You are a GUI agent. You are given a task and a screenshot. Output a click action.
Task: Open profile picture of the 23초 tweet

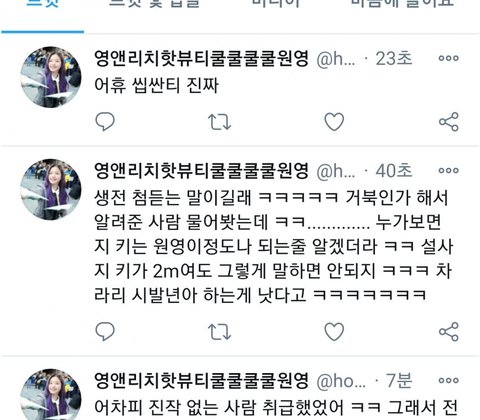pyautogui.click(x=51, y=77)
